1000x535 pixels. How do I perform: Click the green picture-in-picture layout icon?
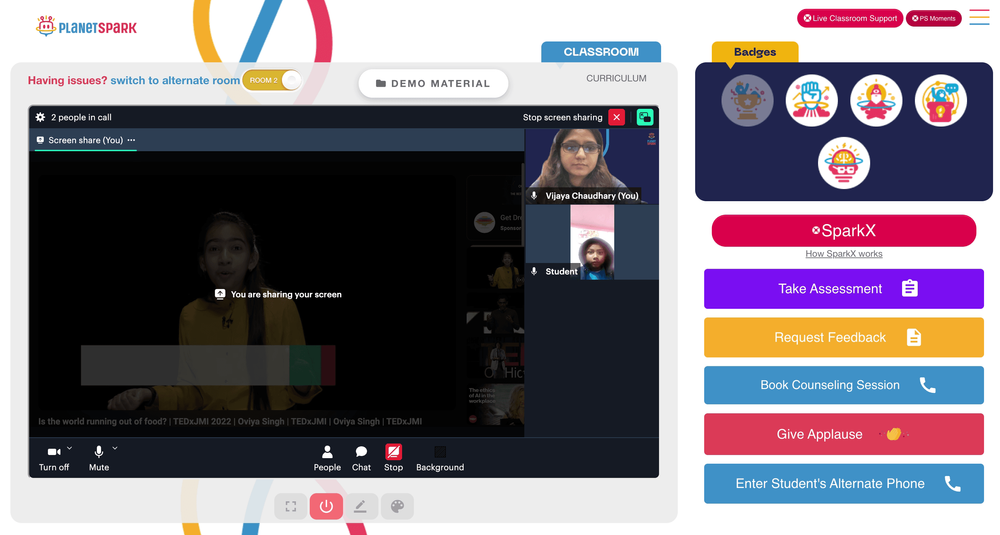tap(645, 117)
